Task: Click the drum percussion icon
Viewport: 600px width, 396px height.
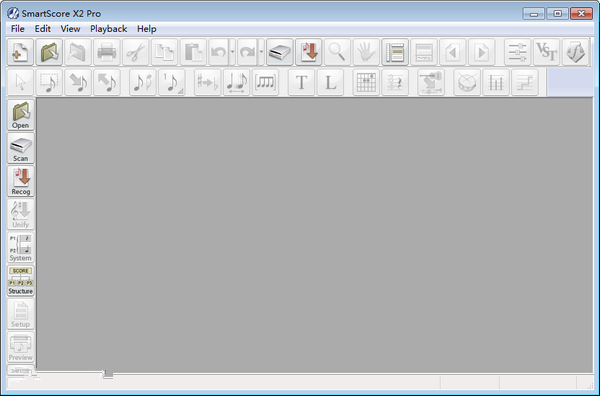Action: [467, 82]
